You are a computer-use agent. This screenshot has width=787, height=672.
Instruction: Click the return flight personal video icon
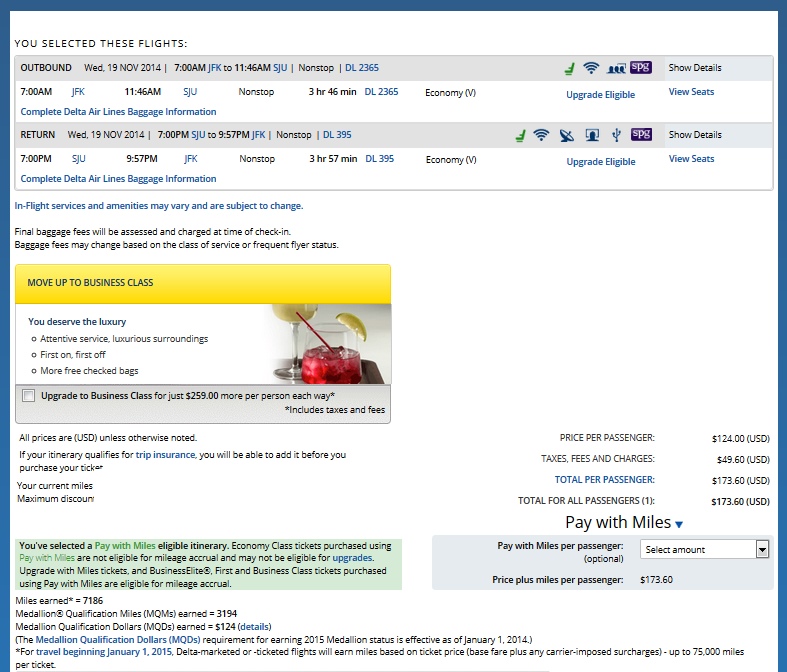tap(592, 135)
